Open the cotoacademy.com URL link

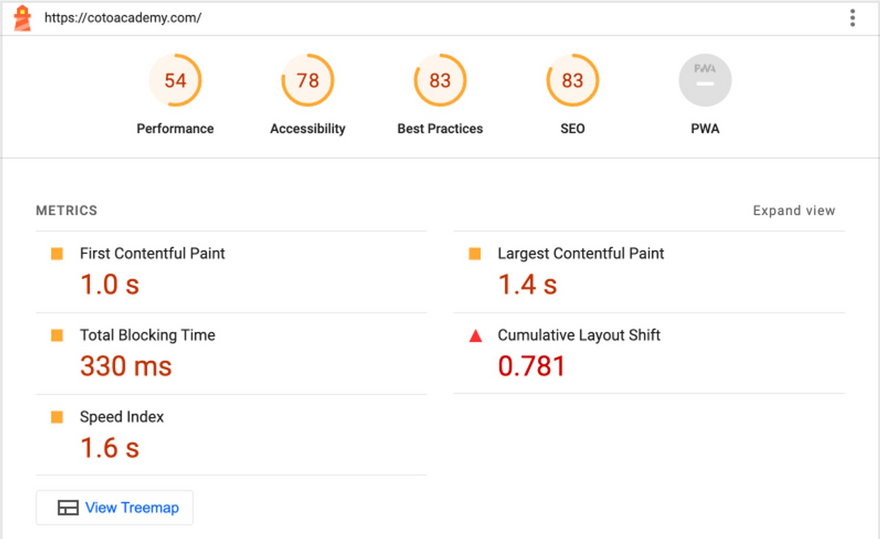point(123,18)
